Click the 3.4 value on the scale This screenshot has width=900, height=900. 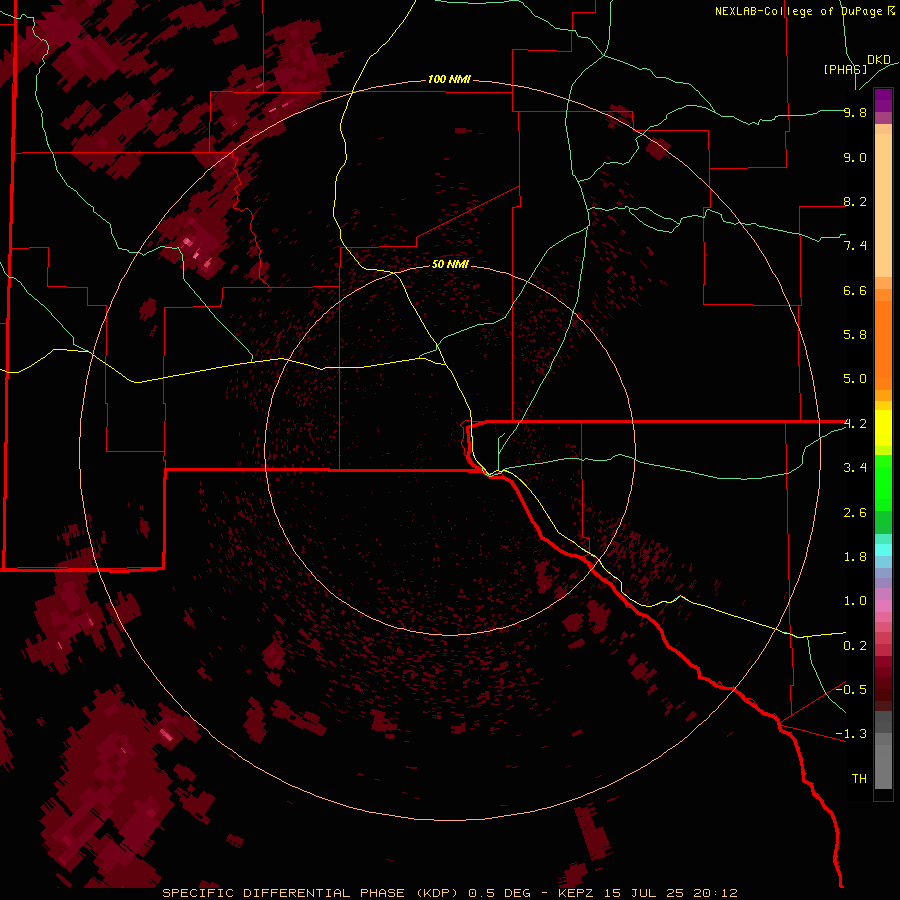(855, 468)
